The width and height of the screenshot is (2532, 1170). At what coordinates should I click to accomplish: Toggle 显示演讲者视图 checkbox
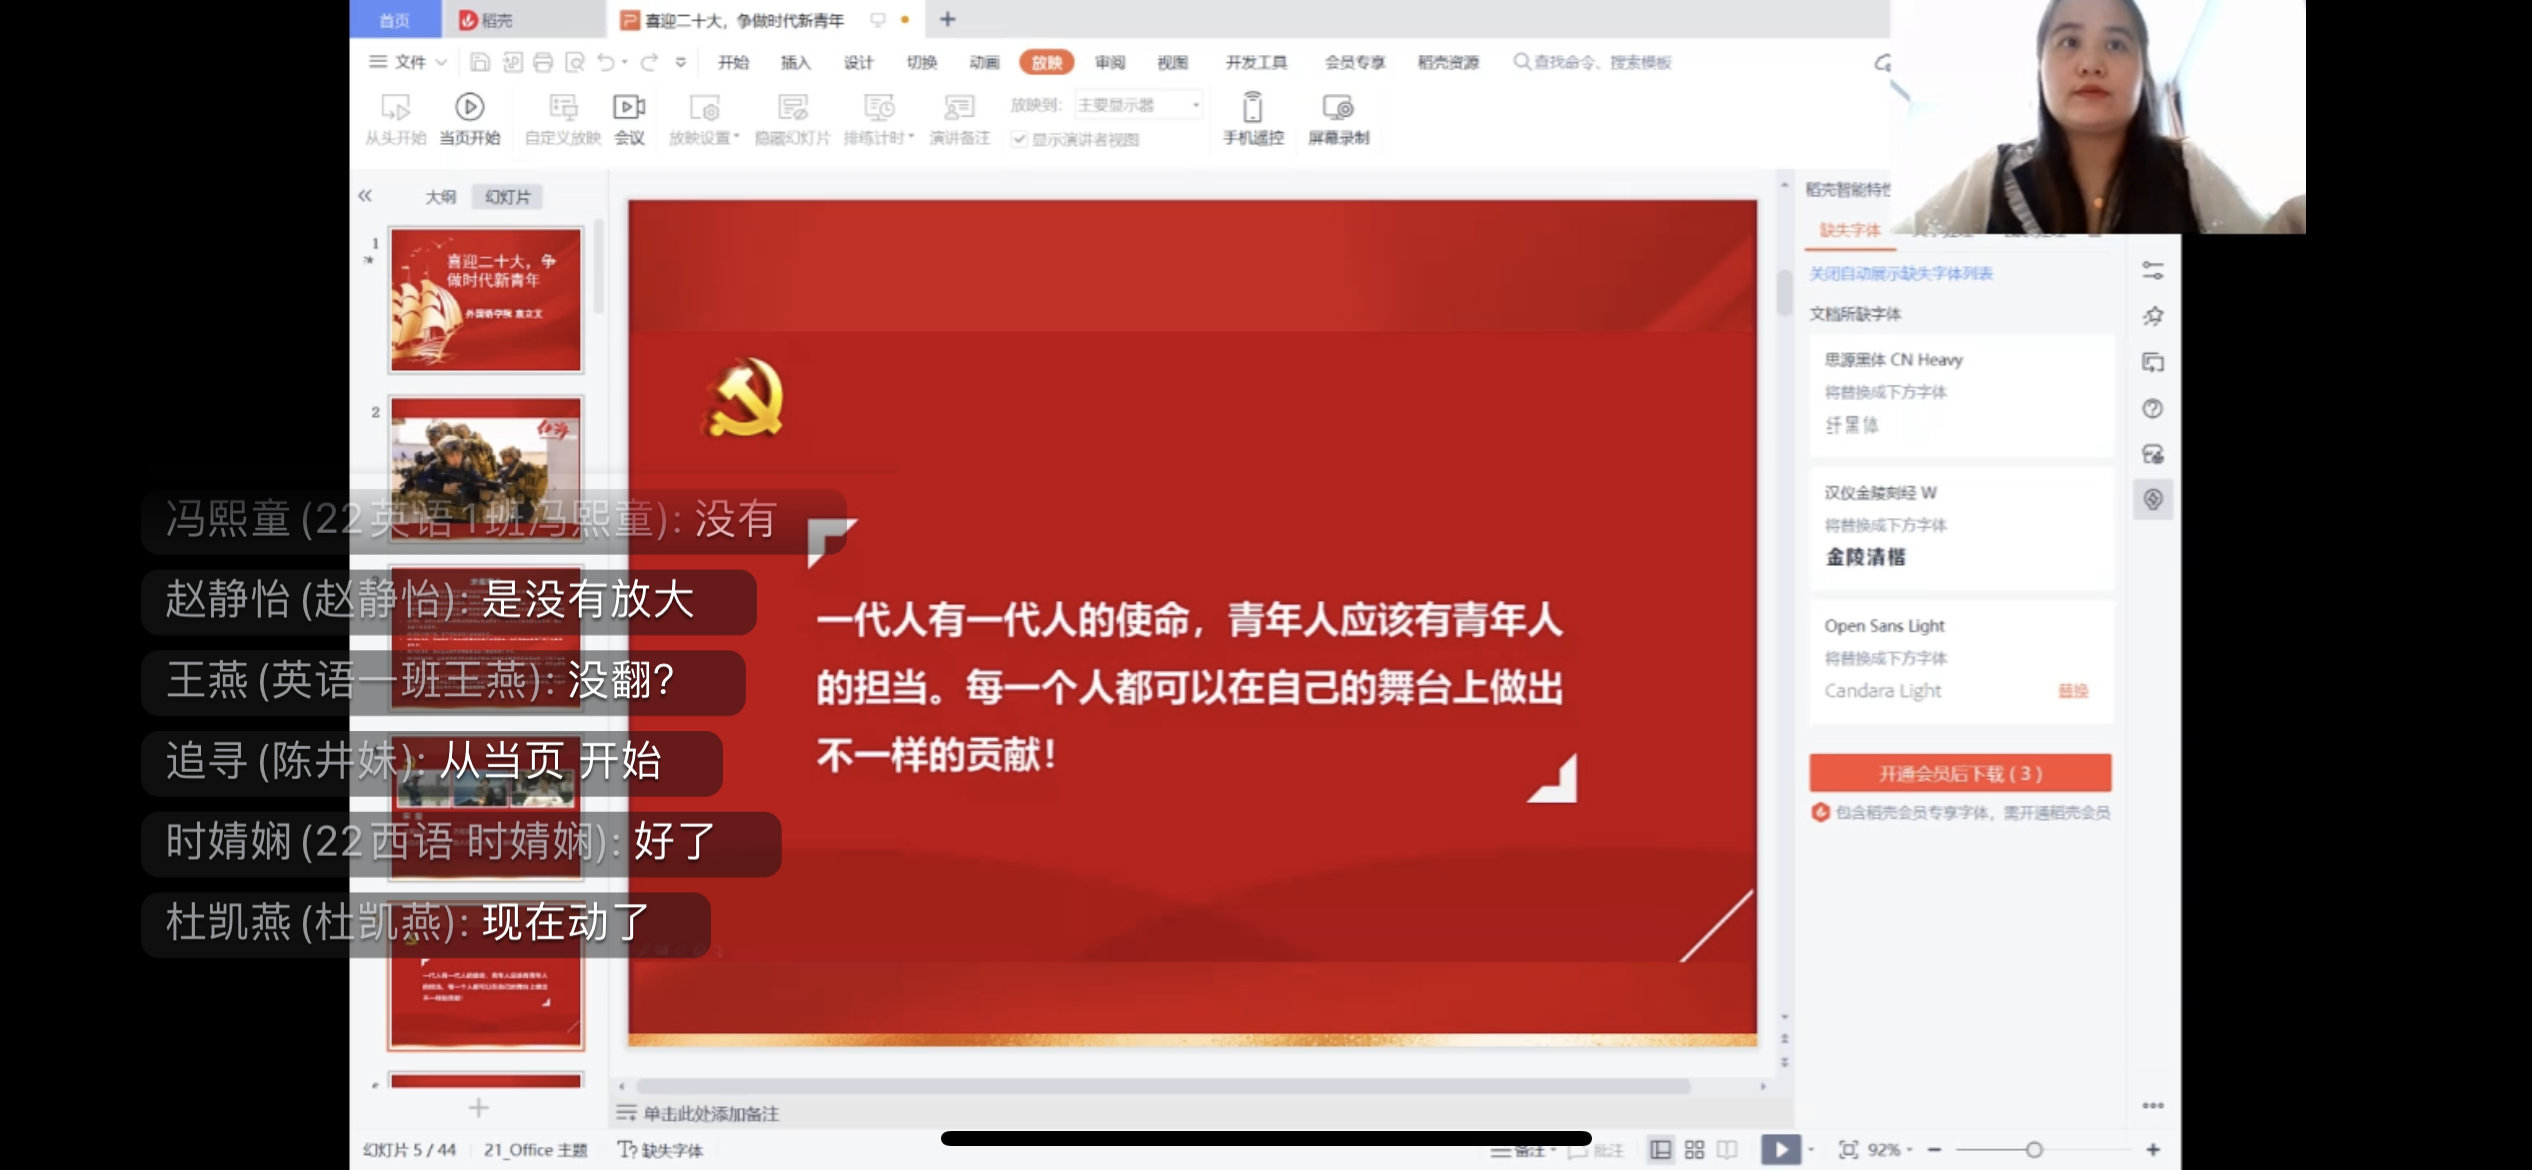[x=1019, y=139]
